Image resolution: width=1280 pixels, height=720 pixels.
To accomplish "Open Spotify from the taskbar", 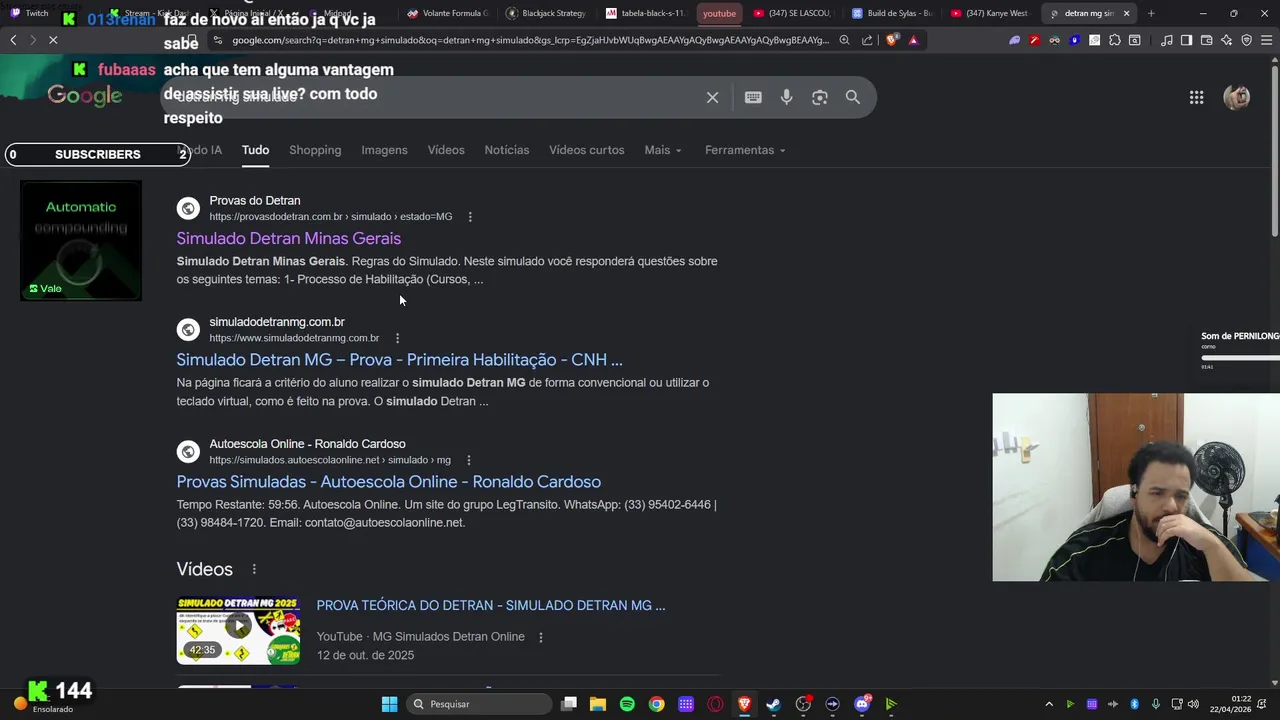I will pyautogui.click(x=627, y=704).
